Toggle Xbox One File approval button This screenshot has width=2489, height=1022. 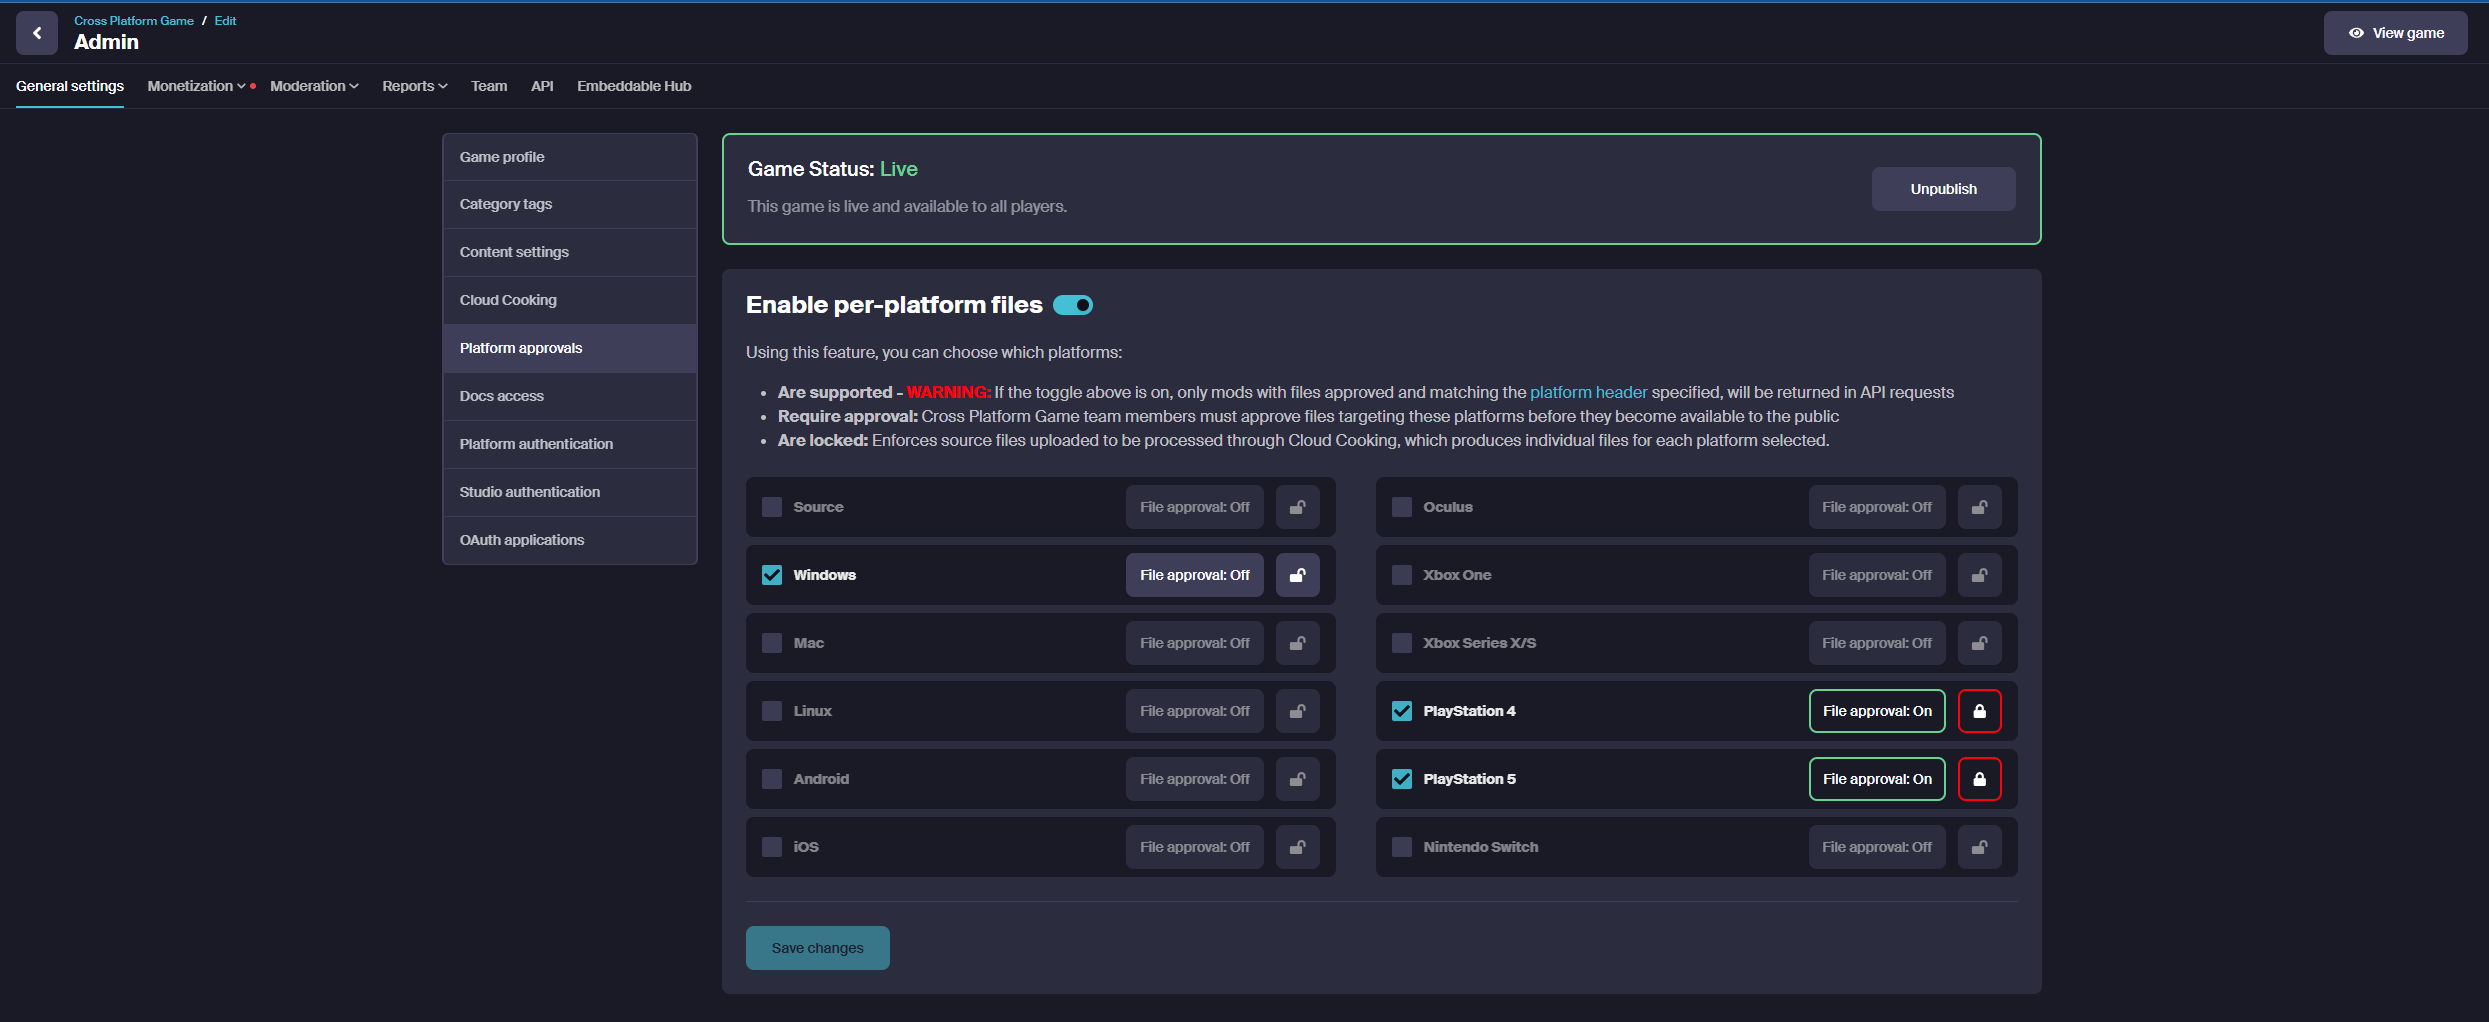(1876, 575)
